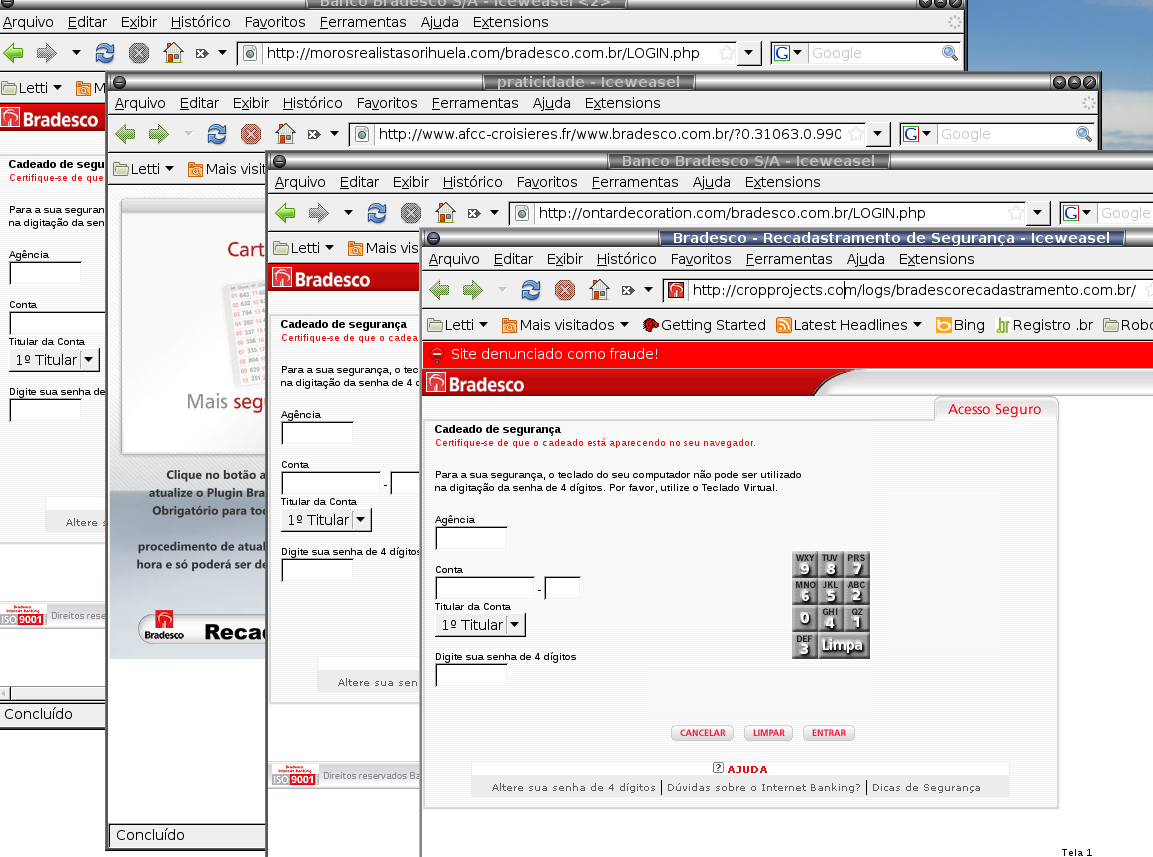Viewport: 1153px width, 857px height.
Task: Reload the page in the cropprojects window
Action: [x=531, y=290]
